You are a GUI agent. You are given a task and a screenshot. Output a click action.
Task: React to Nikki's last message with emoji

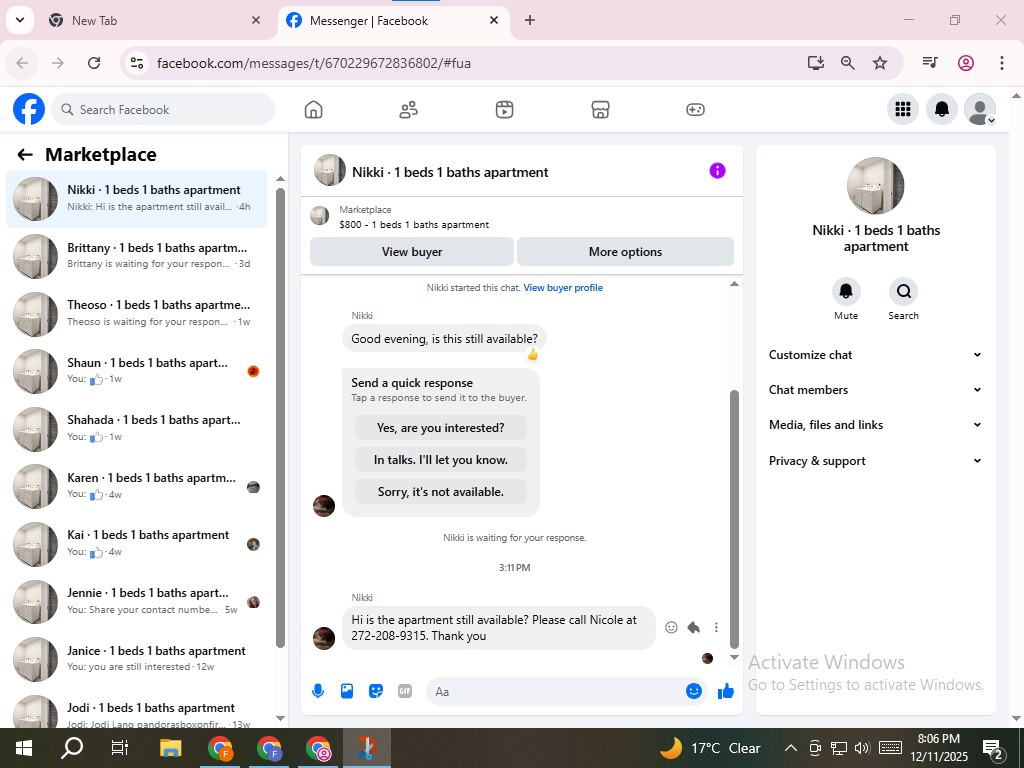[671, 628]
